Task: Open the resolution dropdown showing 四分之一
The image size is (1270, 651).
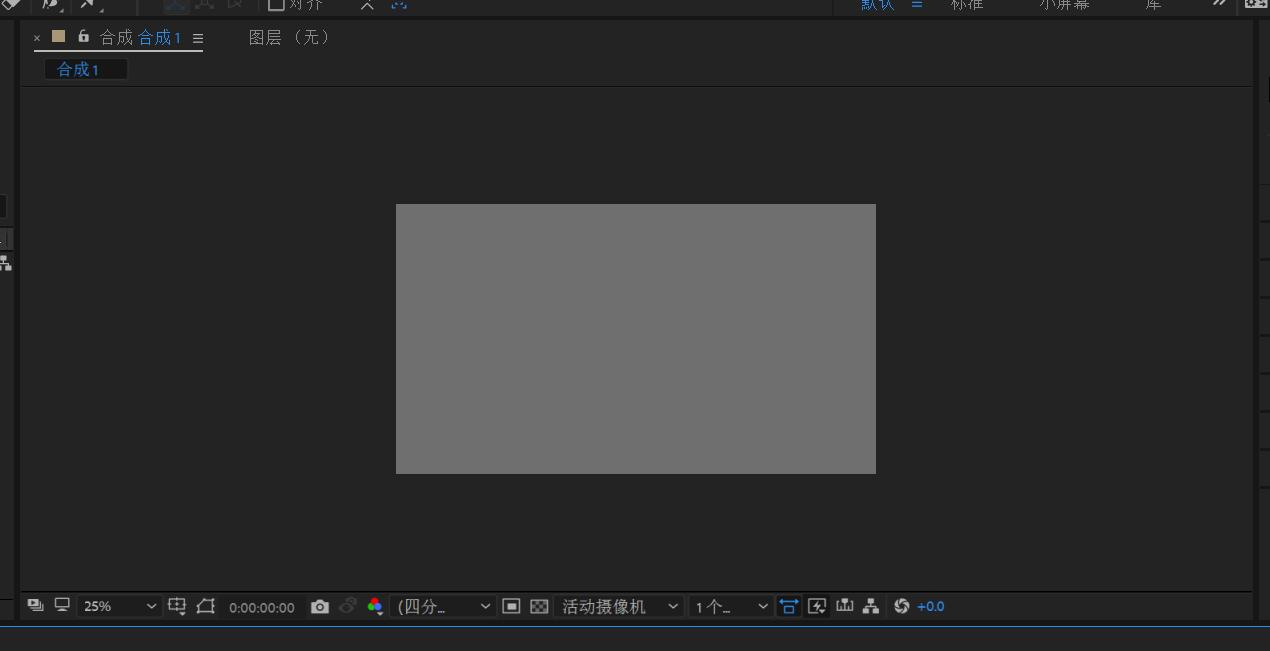Action: (443, 606)
